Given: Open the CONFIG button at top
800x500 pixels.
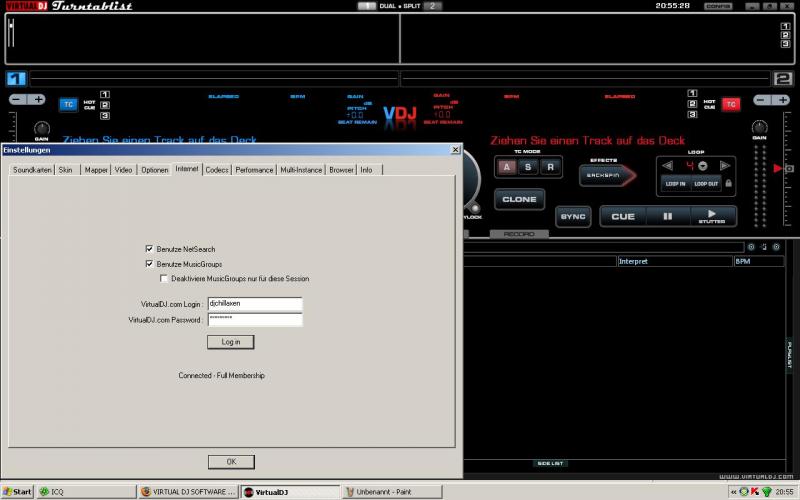Looking at the screenshot, I should 718,6.
